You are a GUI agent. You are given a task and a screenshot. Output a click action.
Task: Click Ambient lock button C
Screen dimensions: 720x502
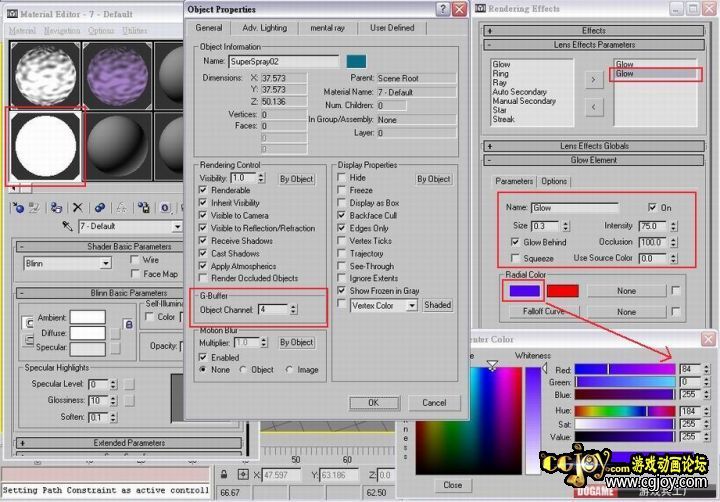(x=28, y=323)
